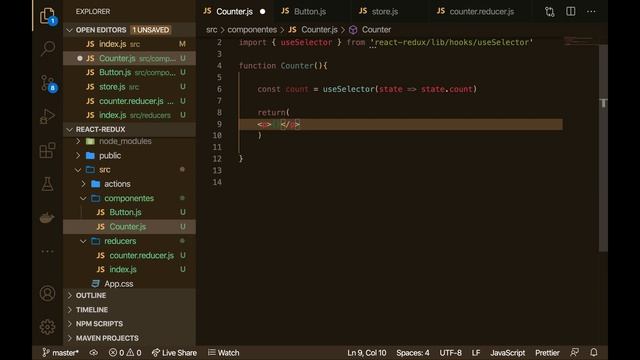Open changes compare icon in editor toolbar
The image size is (640, 360).
(x=550, y=11)
